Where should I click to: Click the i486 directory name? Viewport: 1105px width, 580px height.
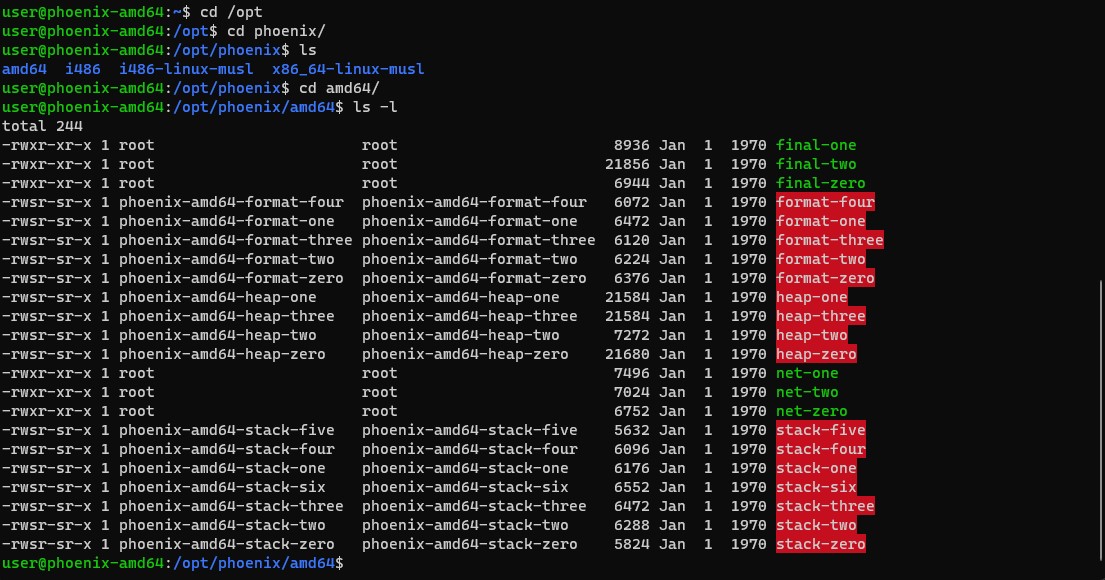pyautogui.click(x=82, y=69)
